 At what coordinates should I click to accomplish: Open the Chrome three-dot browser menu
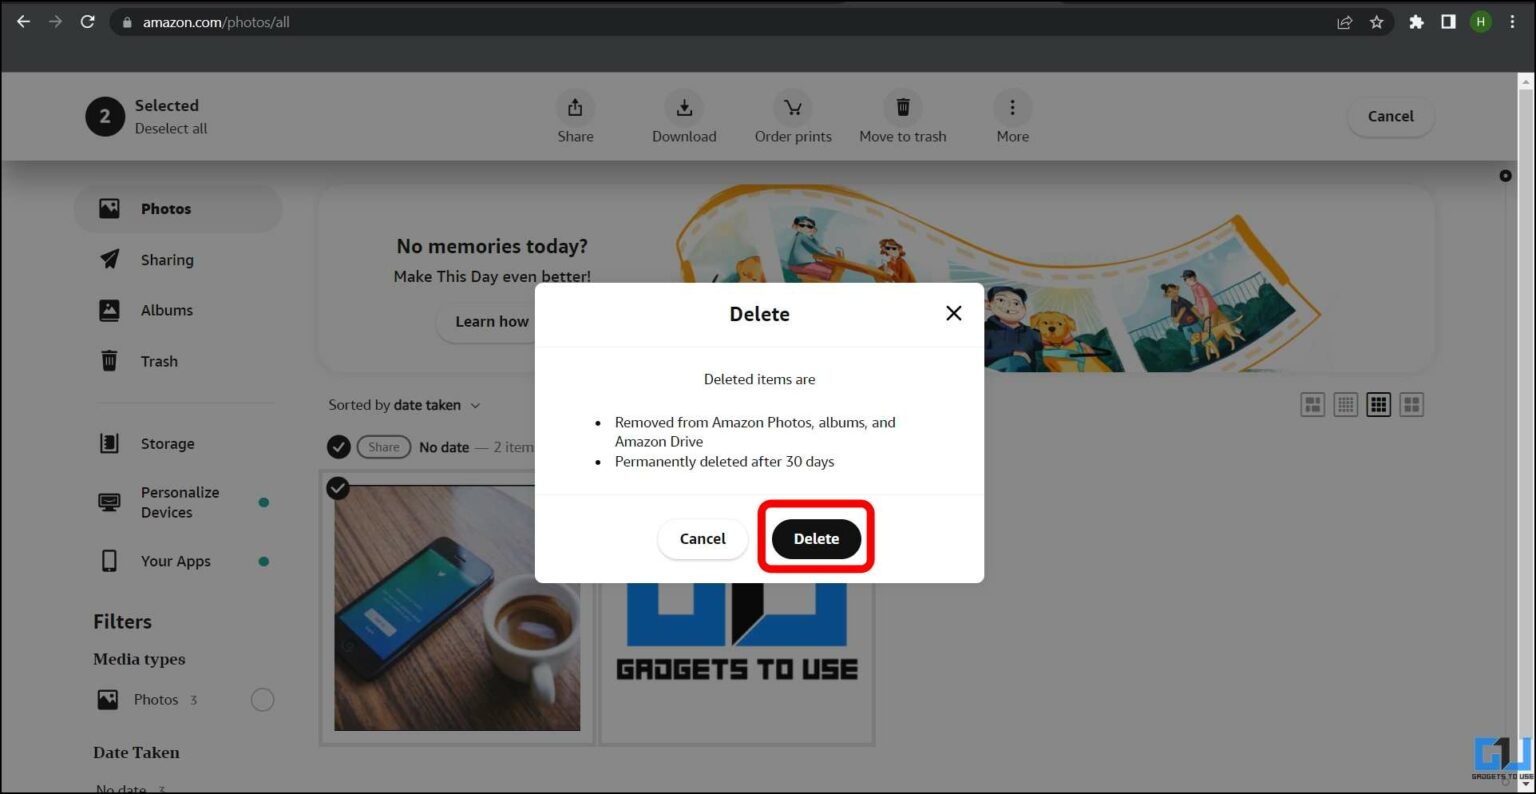tap(1513, 21)
